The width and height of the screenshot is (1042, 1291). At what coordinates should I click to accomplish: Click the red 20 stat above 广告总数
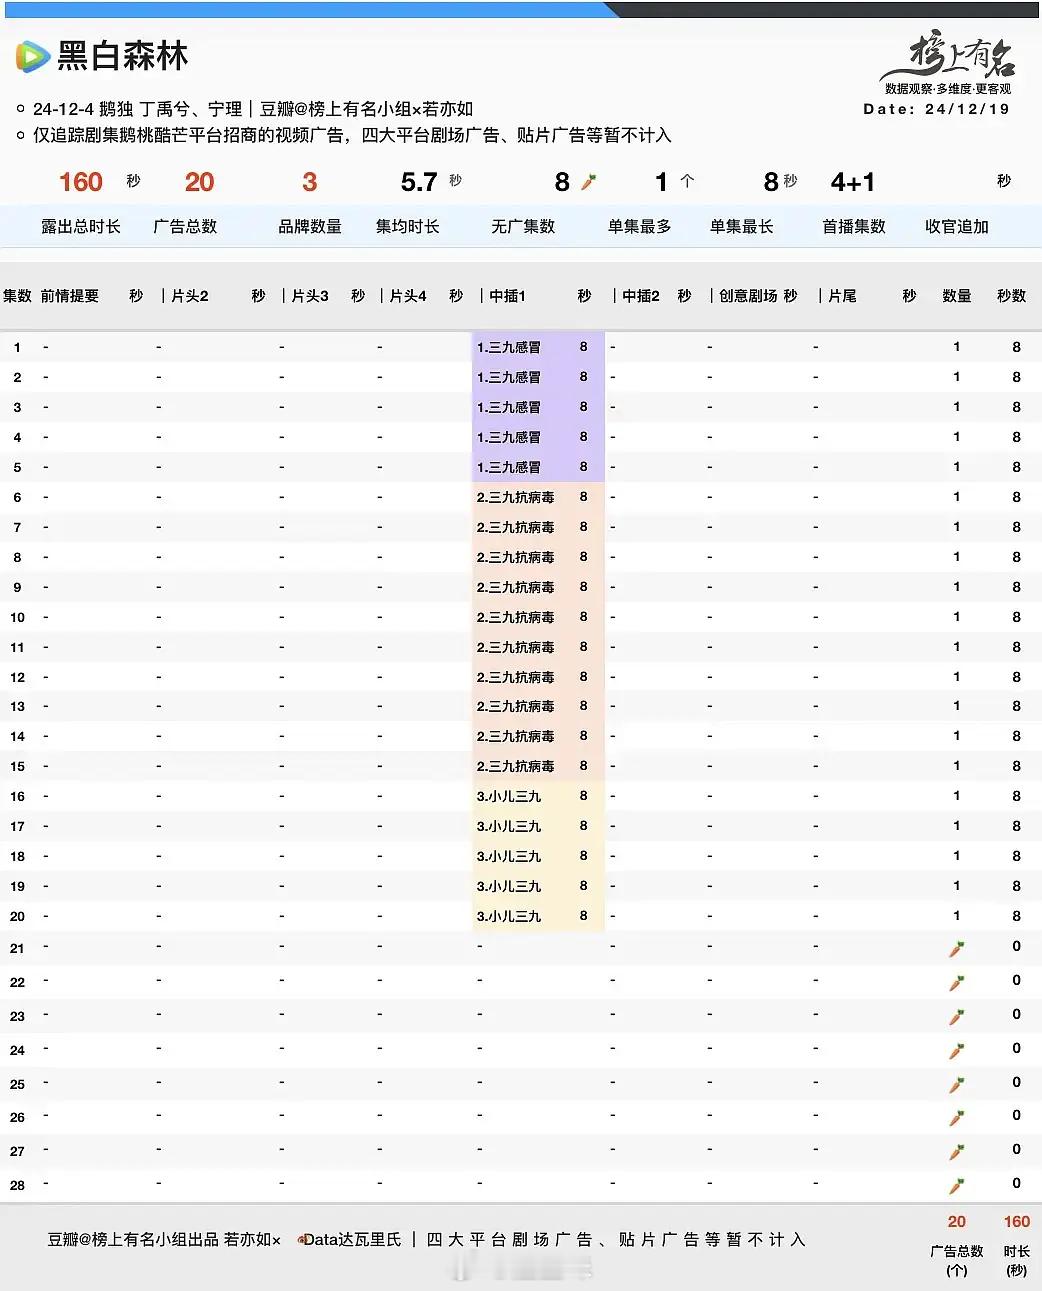click(x=199, y=182)
